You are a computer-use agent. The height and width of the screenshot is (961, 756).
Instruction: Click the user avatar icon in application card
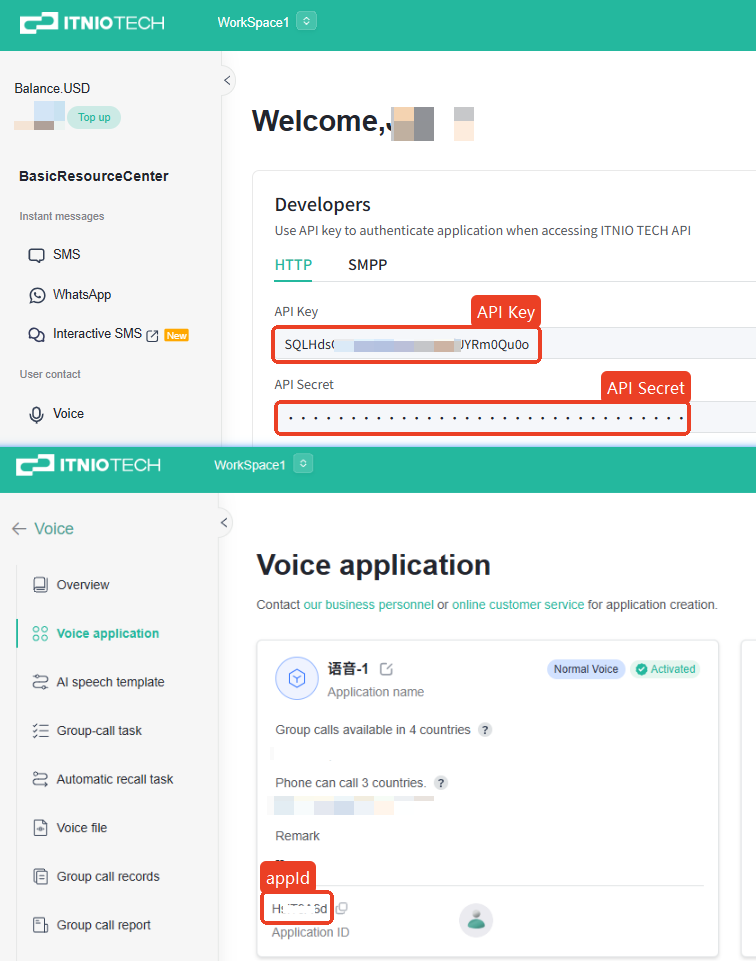click(x=476, y=920)
